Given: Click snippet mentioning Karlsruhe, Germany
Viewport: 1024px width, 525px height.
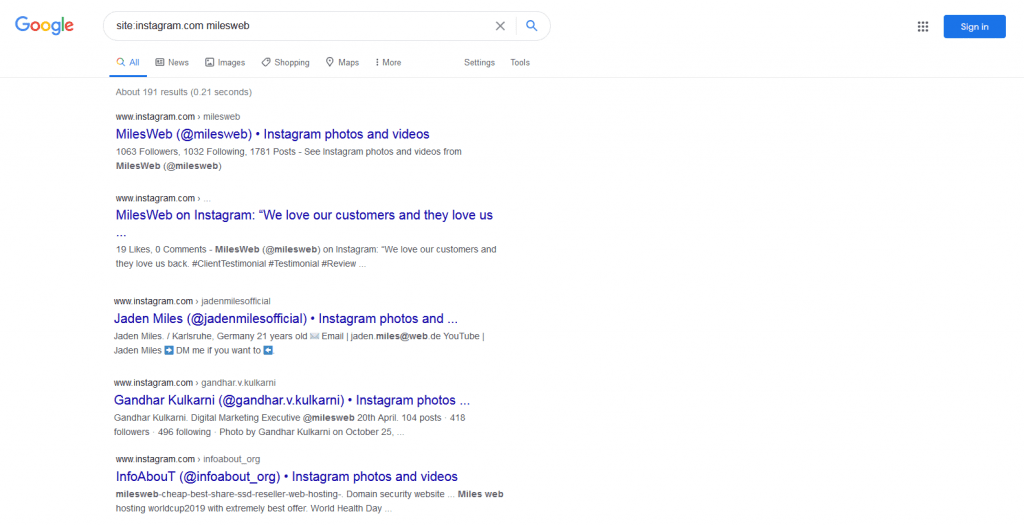Looking at the screenshot, I should point(299,343).
